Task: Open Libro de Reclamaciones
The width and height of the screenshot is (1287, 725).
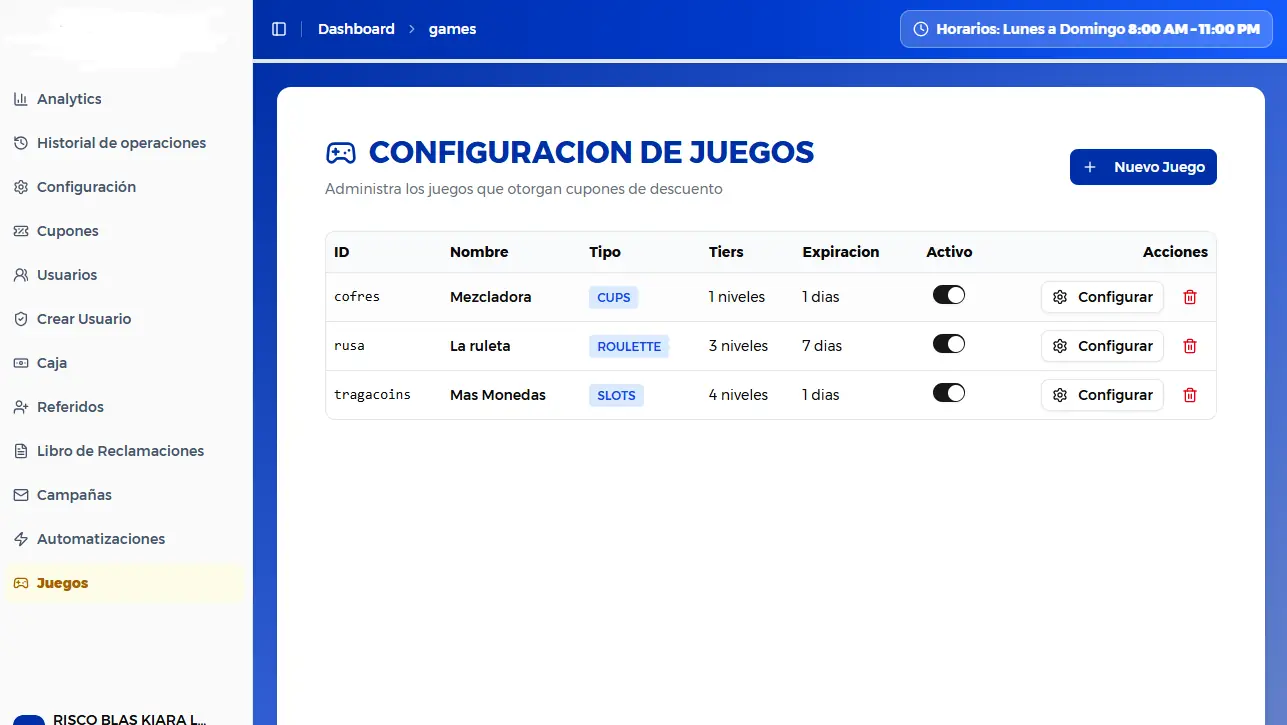Action: [125, 451]
